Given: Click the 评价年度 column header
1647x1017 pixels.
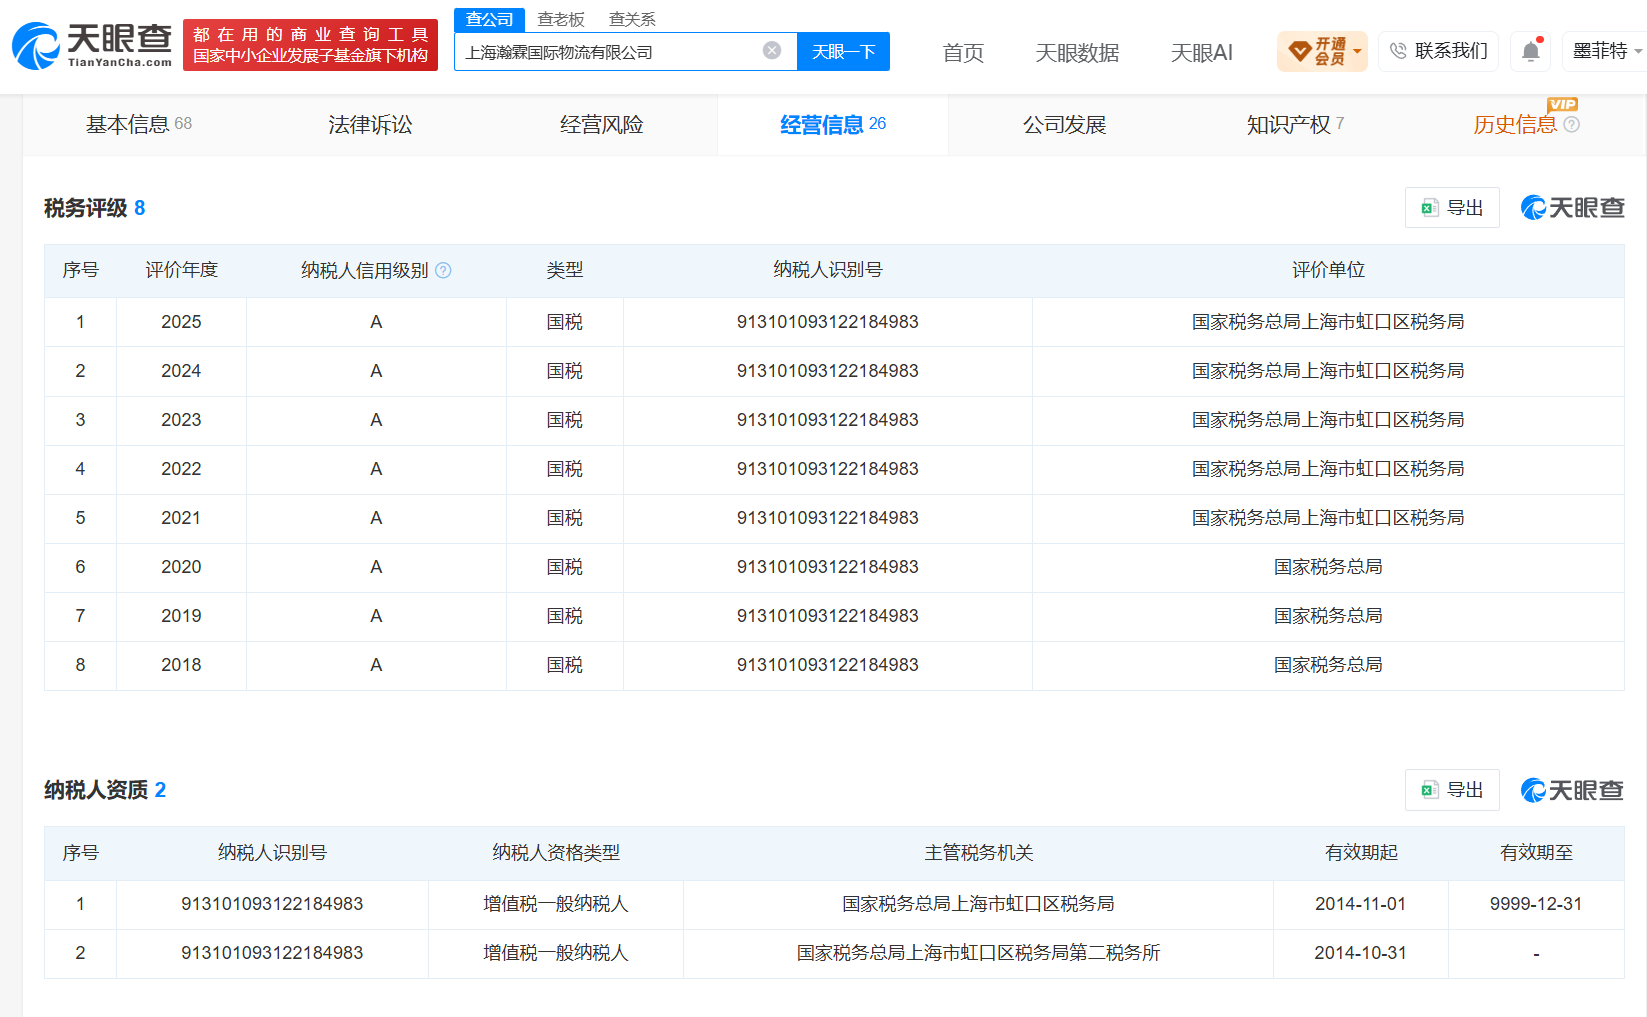Looking at the screenshot, I should tap(181, 270).
